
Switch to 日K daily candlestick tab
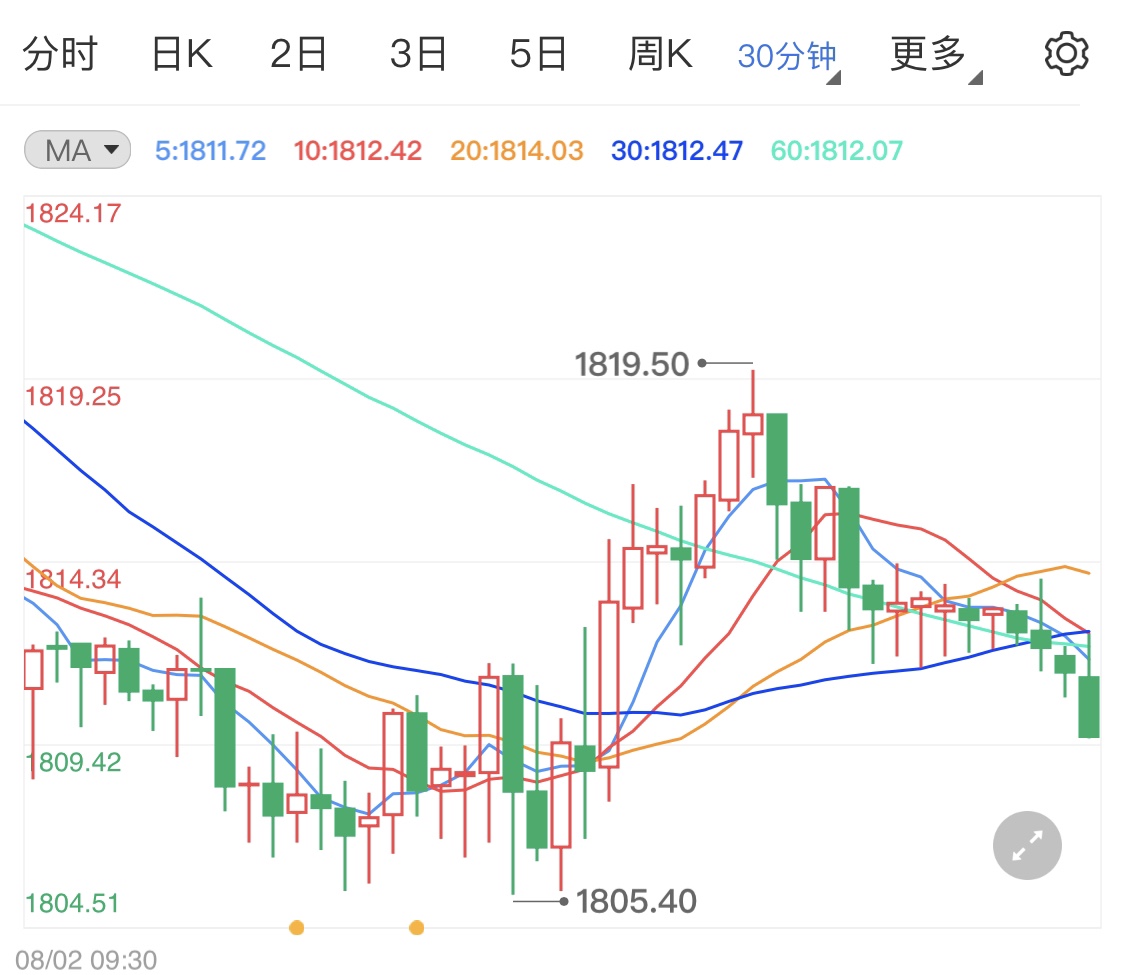click(182, 54)
